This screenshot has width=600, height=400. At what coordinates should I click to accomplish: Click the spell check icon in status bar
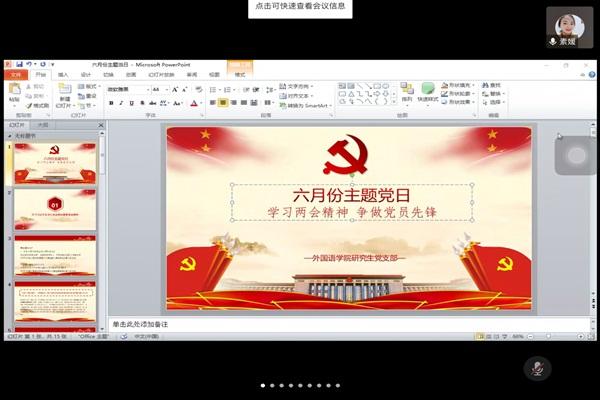click(x=124, y=336)
